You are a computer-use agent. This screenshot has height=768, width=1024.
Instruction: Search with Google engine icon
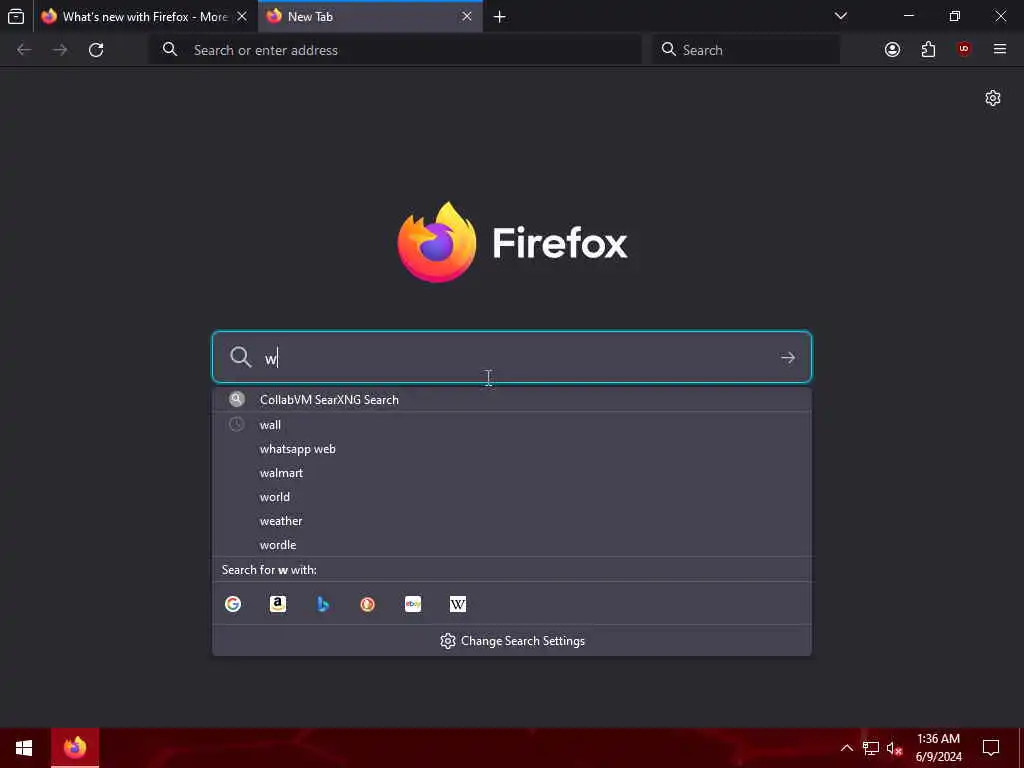pyautogui.click(x=232, y=604)
